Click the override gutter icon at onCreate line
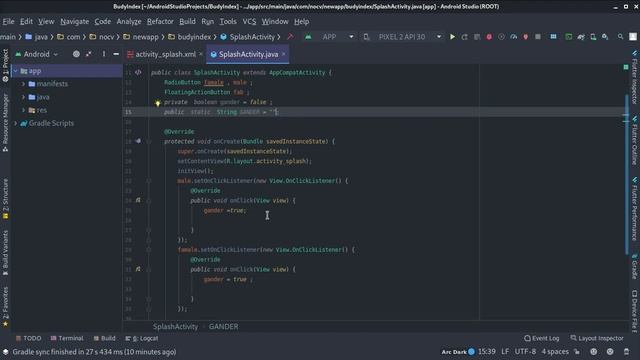Viewport: 640px width, 360px height. pyautogui.click(x=138, y=141)
